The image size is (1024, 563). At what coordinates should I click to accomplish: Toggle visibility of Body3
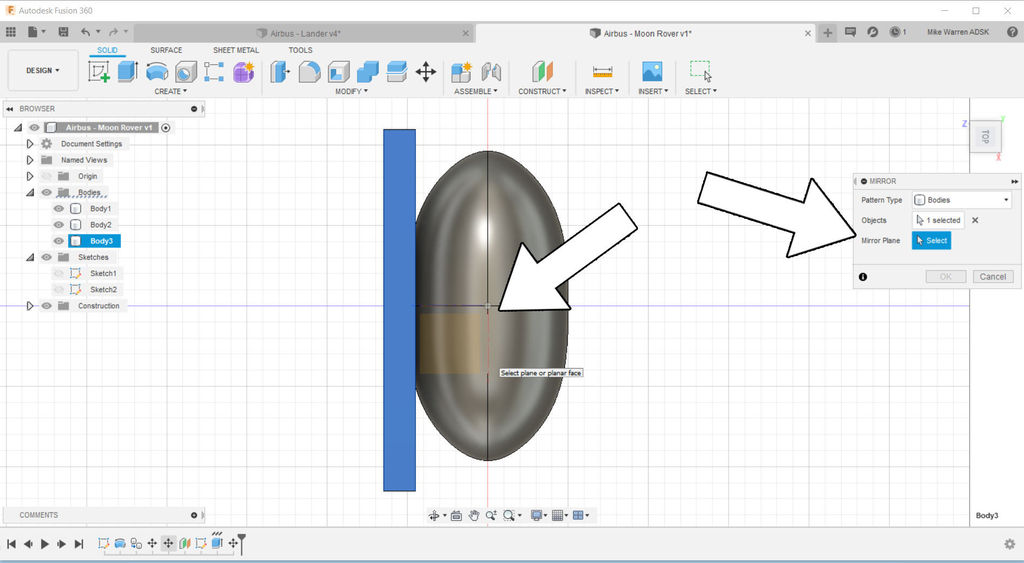[59, 241]
